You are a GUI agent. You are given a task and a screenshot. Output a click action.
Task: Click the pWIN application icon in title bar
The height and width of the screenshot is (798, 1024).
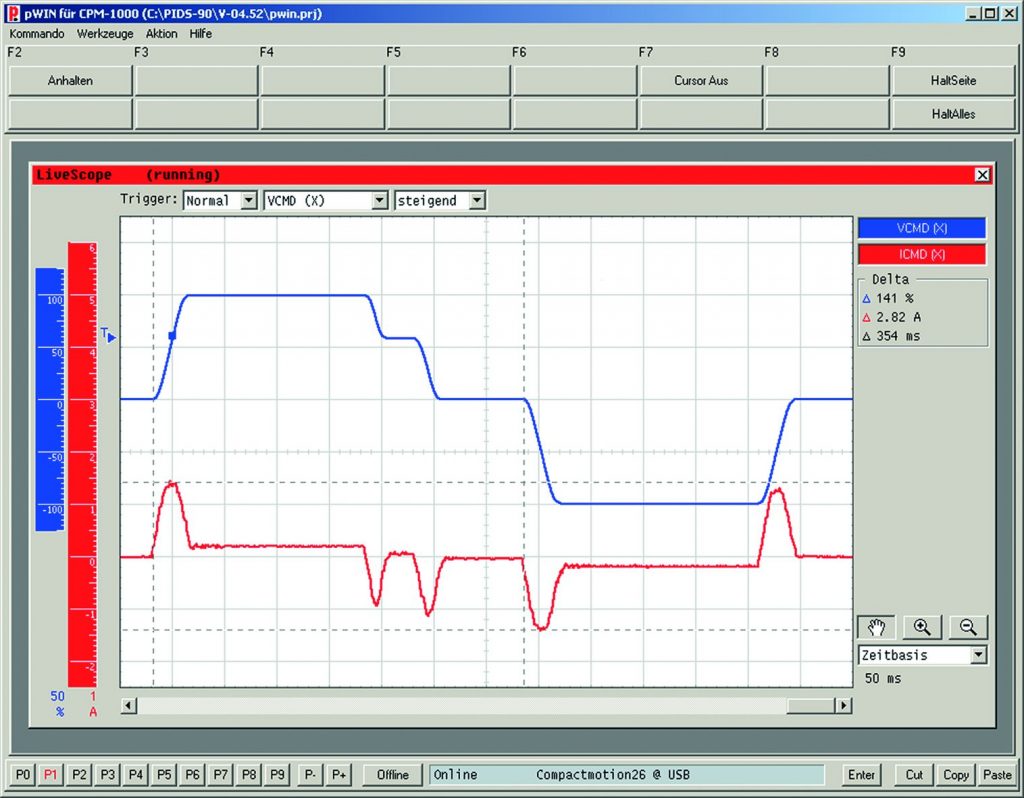13,14
